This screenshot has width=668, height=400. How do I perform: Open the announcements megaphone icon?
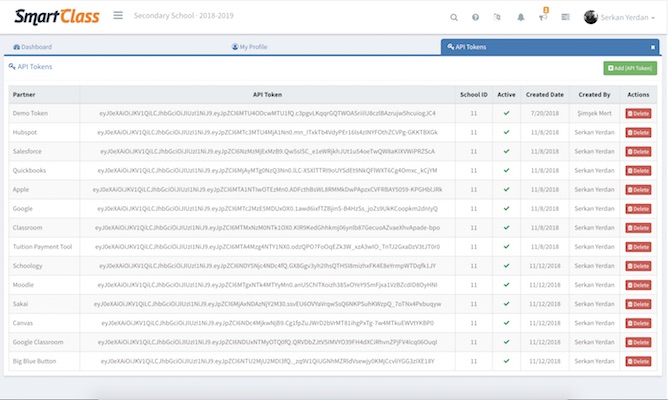(x=543, y=17)
